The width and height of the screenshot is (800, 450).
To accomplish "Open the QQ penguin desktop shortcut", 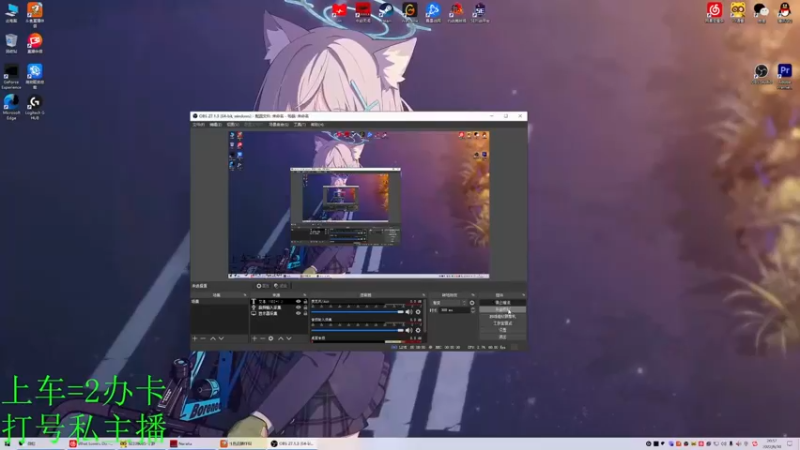I will [x=785, y=10].
